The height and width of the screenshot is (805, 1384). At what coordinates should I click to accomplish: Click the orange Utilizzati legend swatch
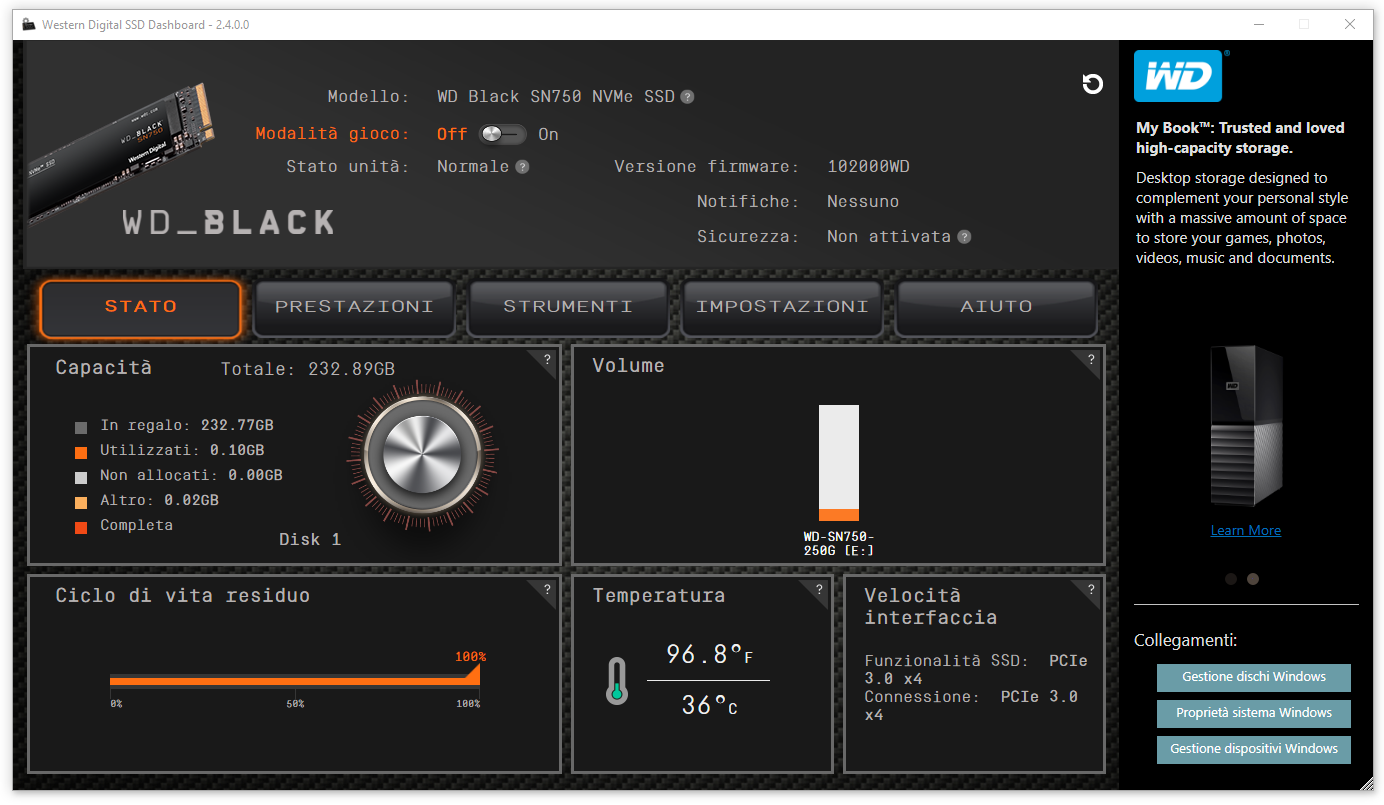(81, 452)
